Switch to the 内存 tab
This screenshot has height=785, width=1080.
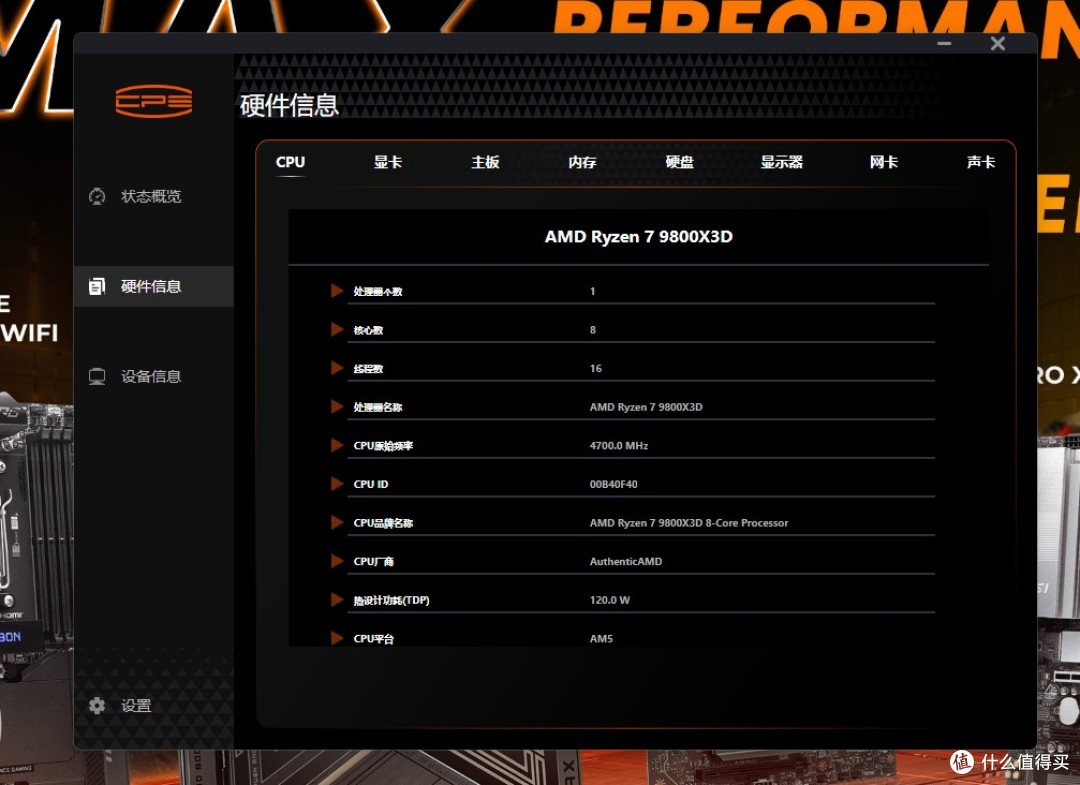click(x=582, y=162)
